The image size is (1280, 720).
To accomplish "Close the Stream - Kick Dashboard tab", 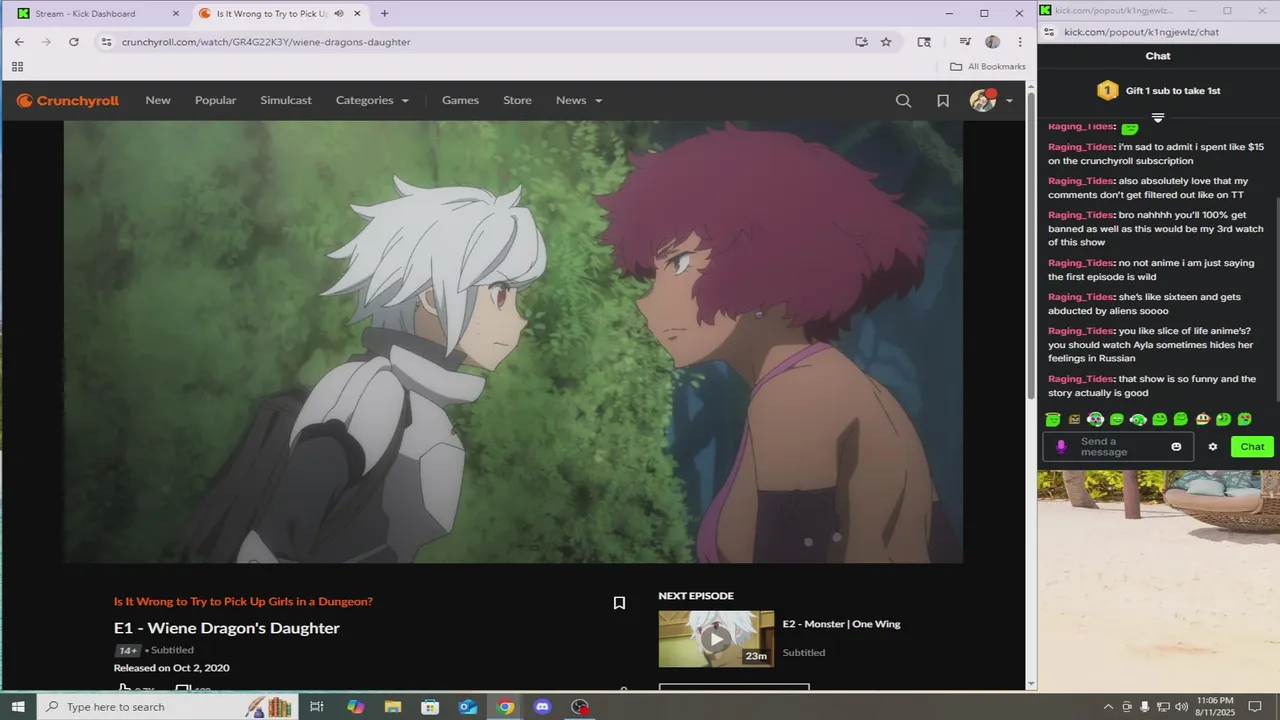I will 176,14.
